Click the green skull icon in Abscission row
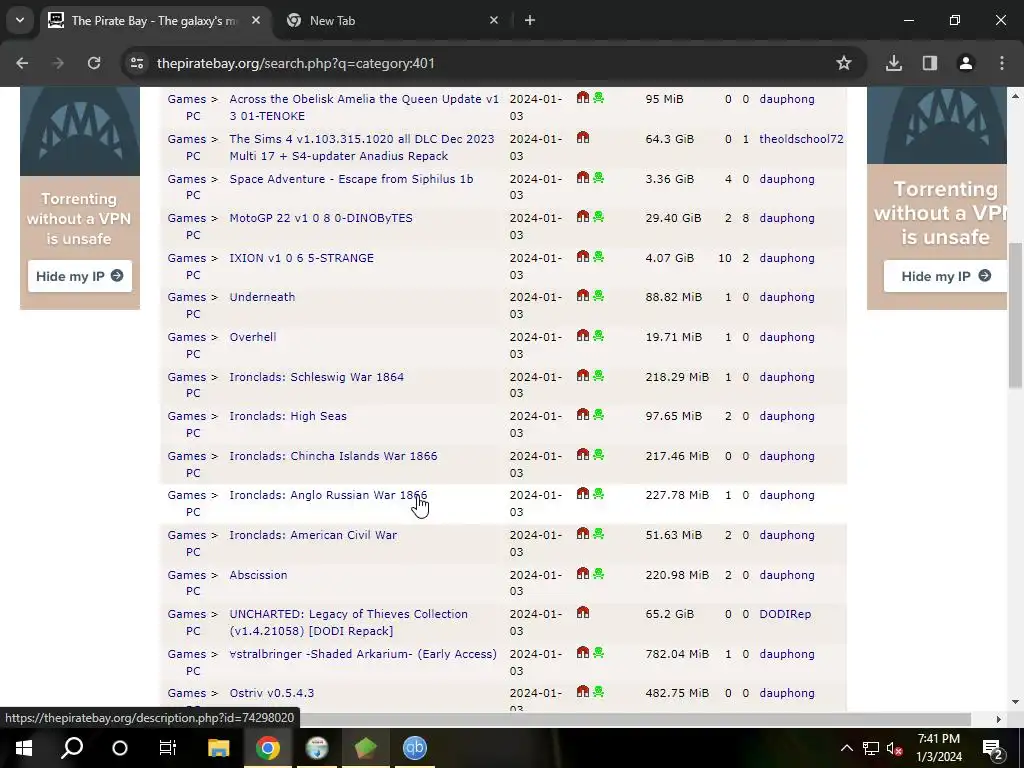This screenshot has height=768, width=1024. [598, 573]
